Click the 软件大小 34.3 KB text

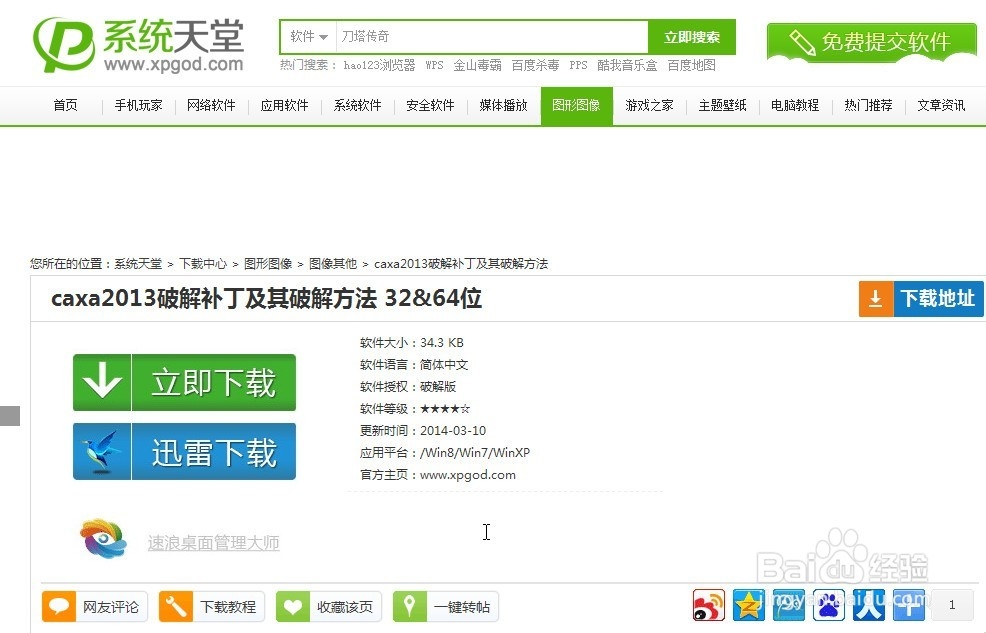tap(412, 343)
